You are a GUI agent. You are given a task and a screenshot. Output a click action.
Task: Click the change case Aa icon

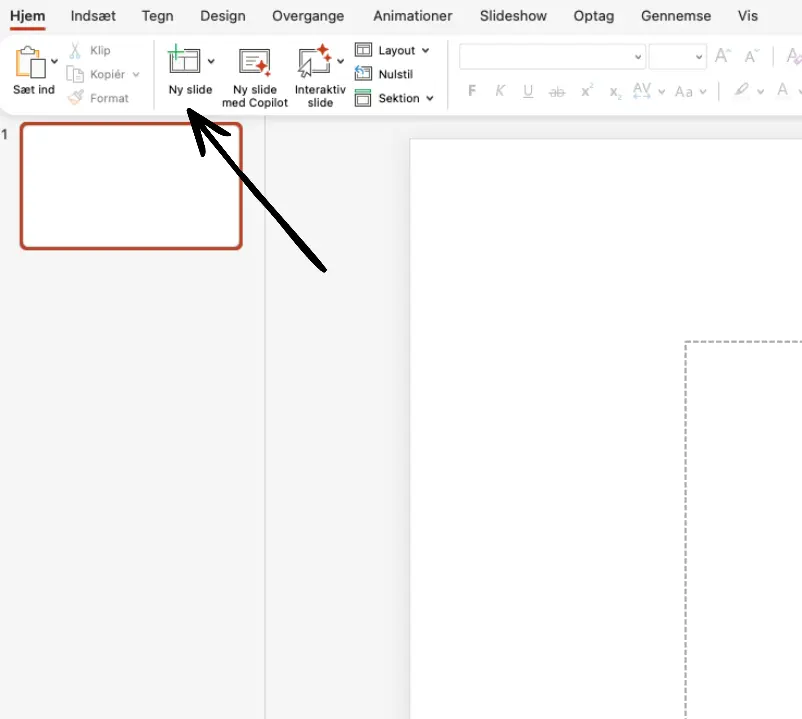[x=683, y=92]
